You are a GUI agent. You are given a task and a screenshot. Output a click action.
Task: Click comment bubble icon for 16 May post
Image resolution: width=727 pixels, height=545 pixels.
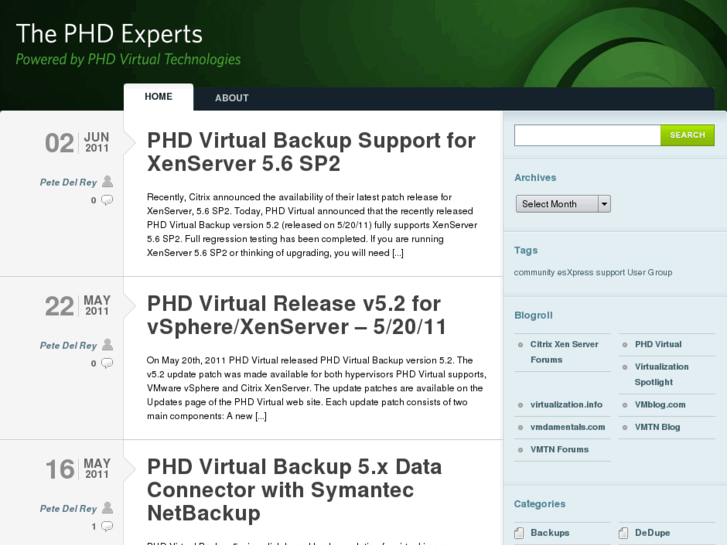click(x=107, y=526)
